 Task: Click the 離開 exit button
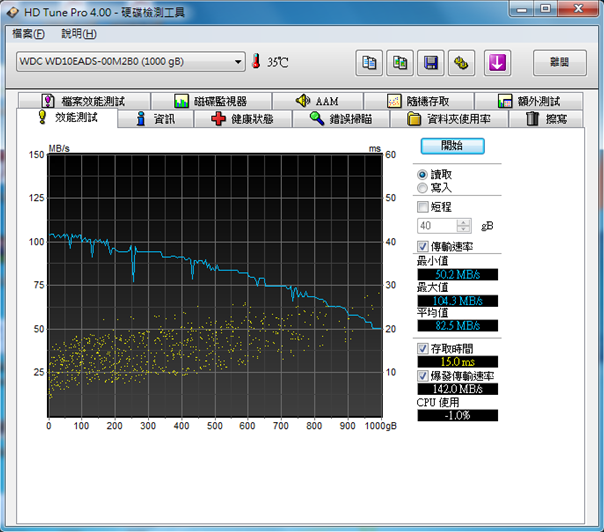point(559,62)
